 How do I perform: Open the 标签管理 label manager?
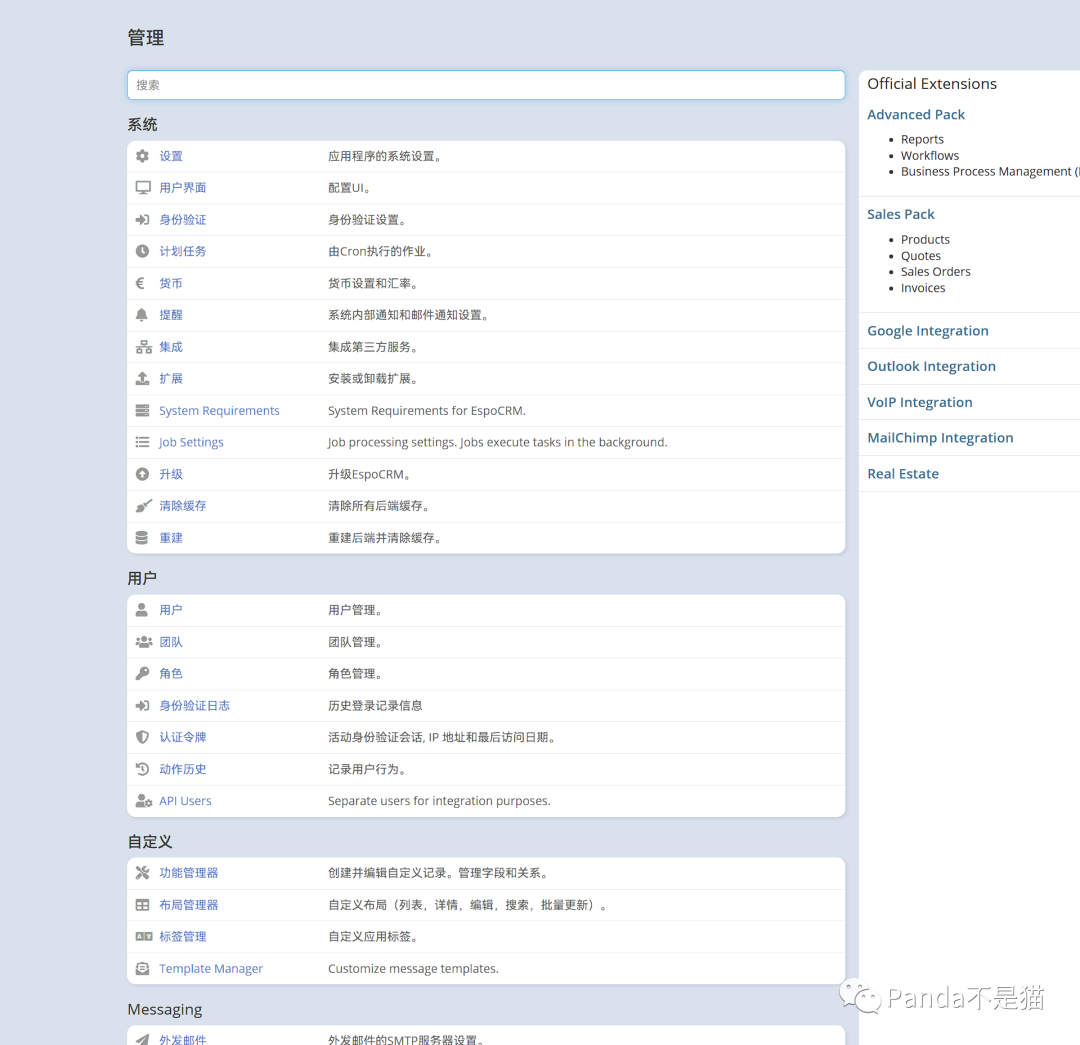tap(183, 937)
